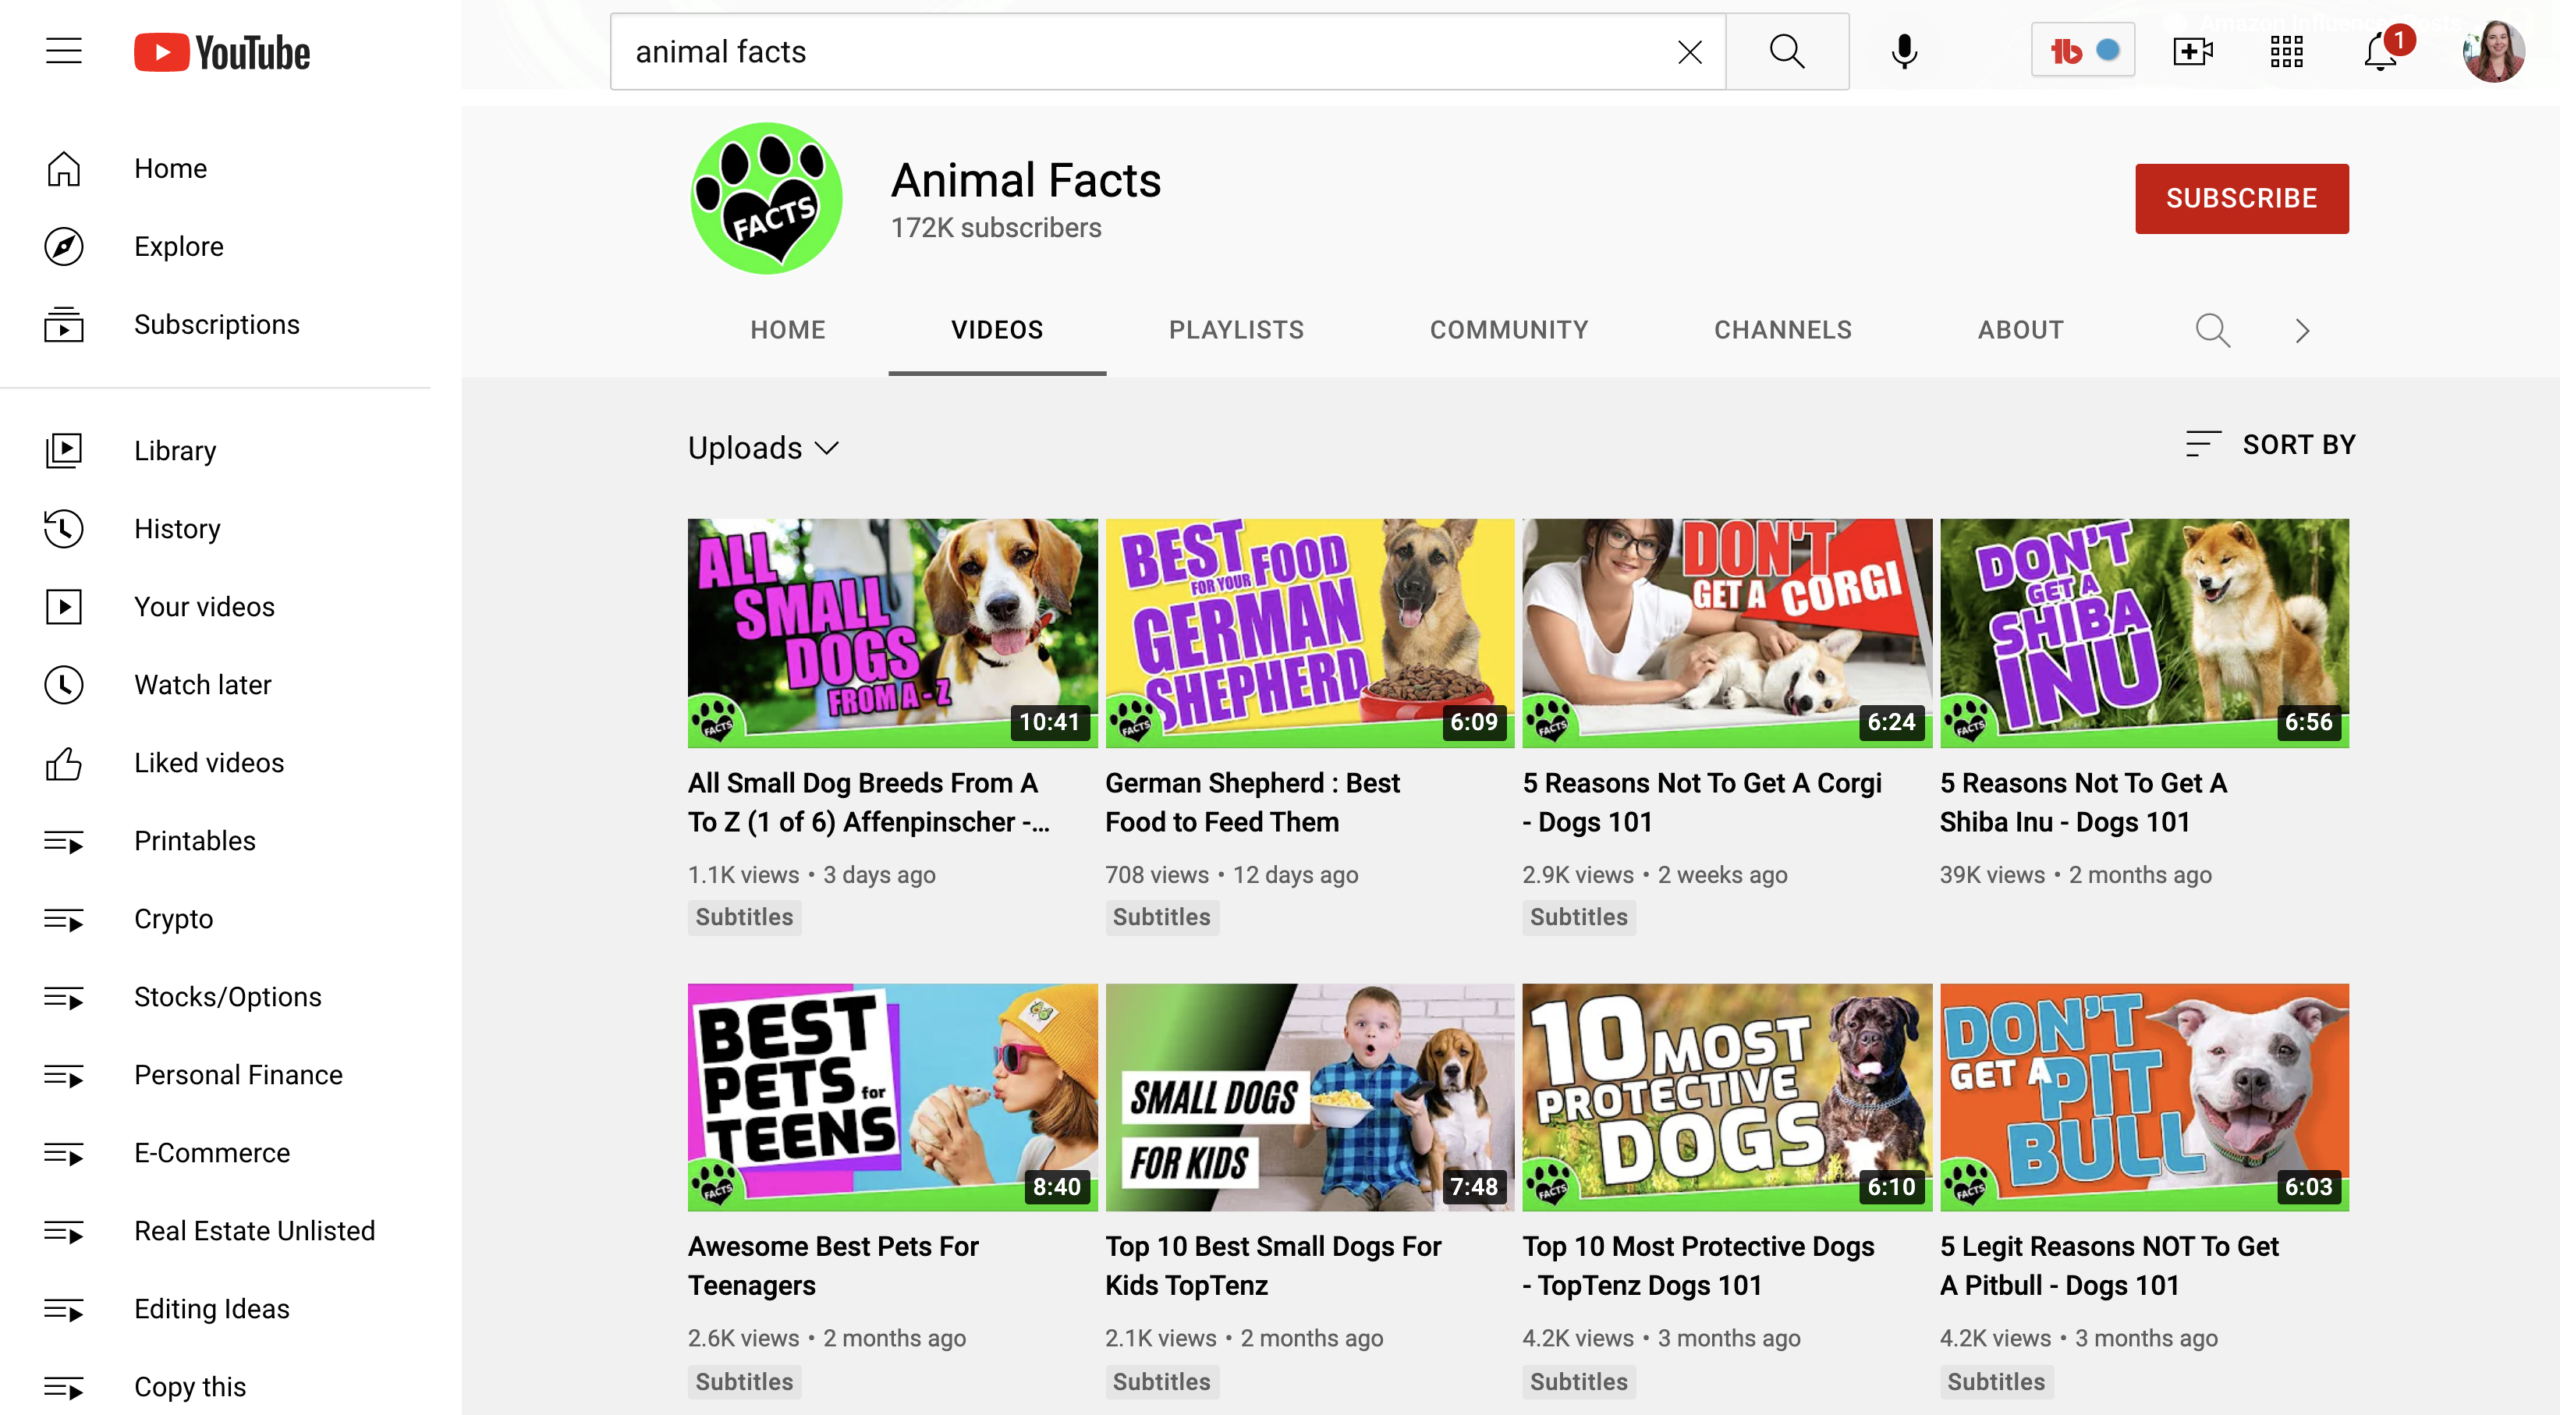Select the VIDEOS tab
This screenshot has height=1415, width=2560.
tap(997, 330)
